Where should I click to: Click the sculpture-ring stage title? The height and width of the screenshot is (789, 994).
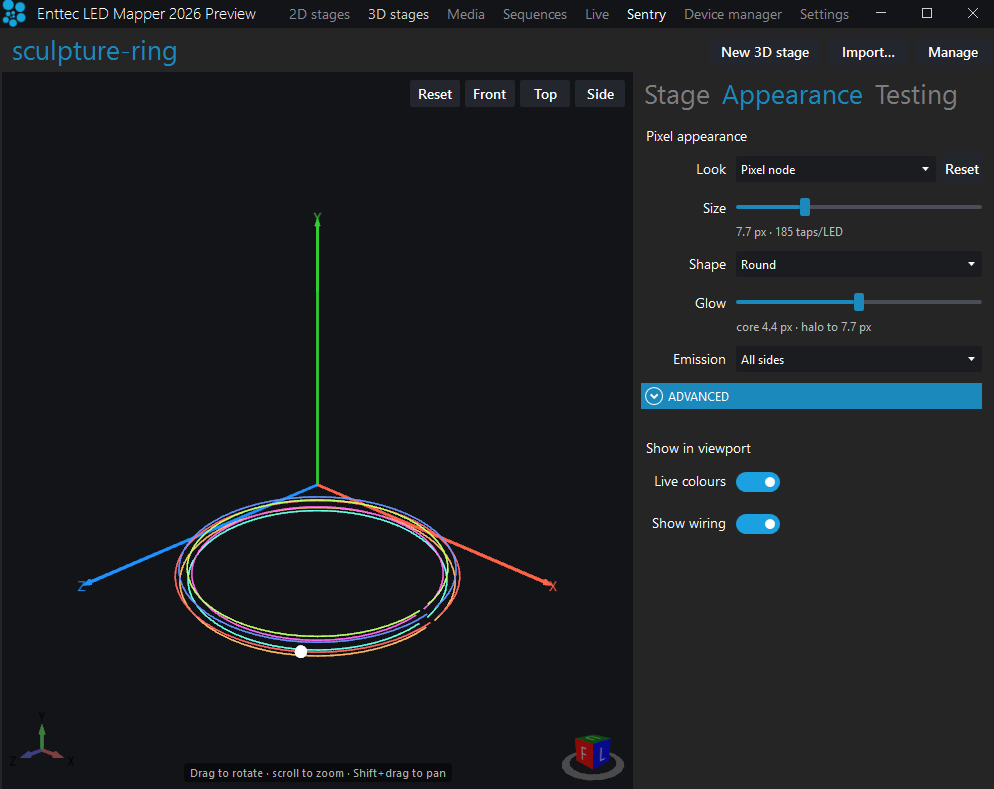(94, 51)
